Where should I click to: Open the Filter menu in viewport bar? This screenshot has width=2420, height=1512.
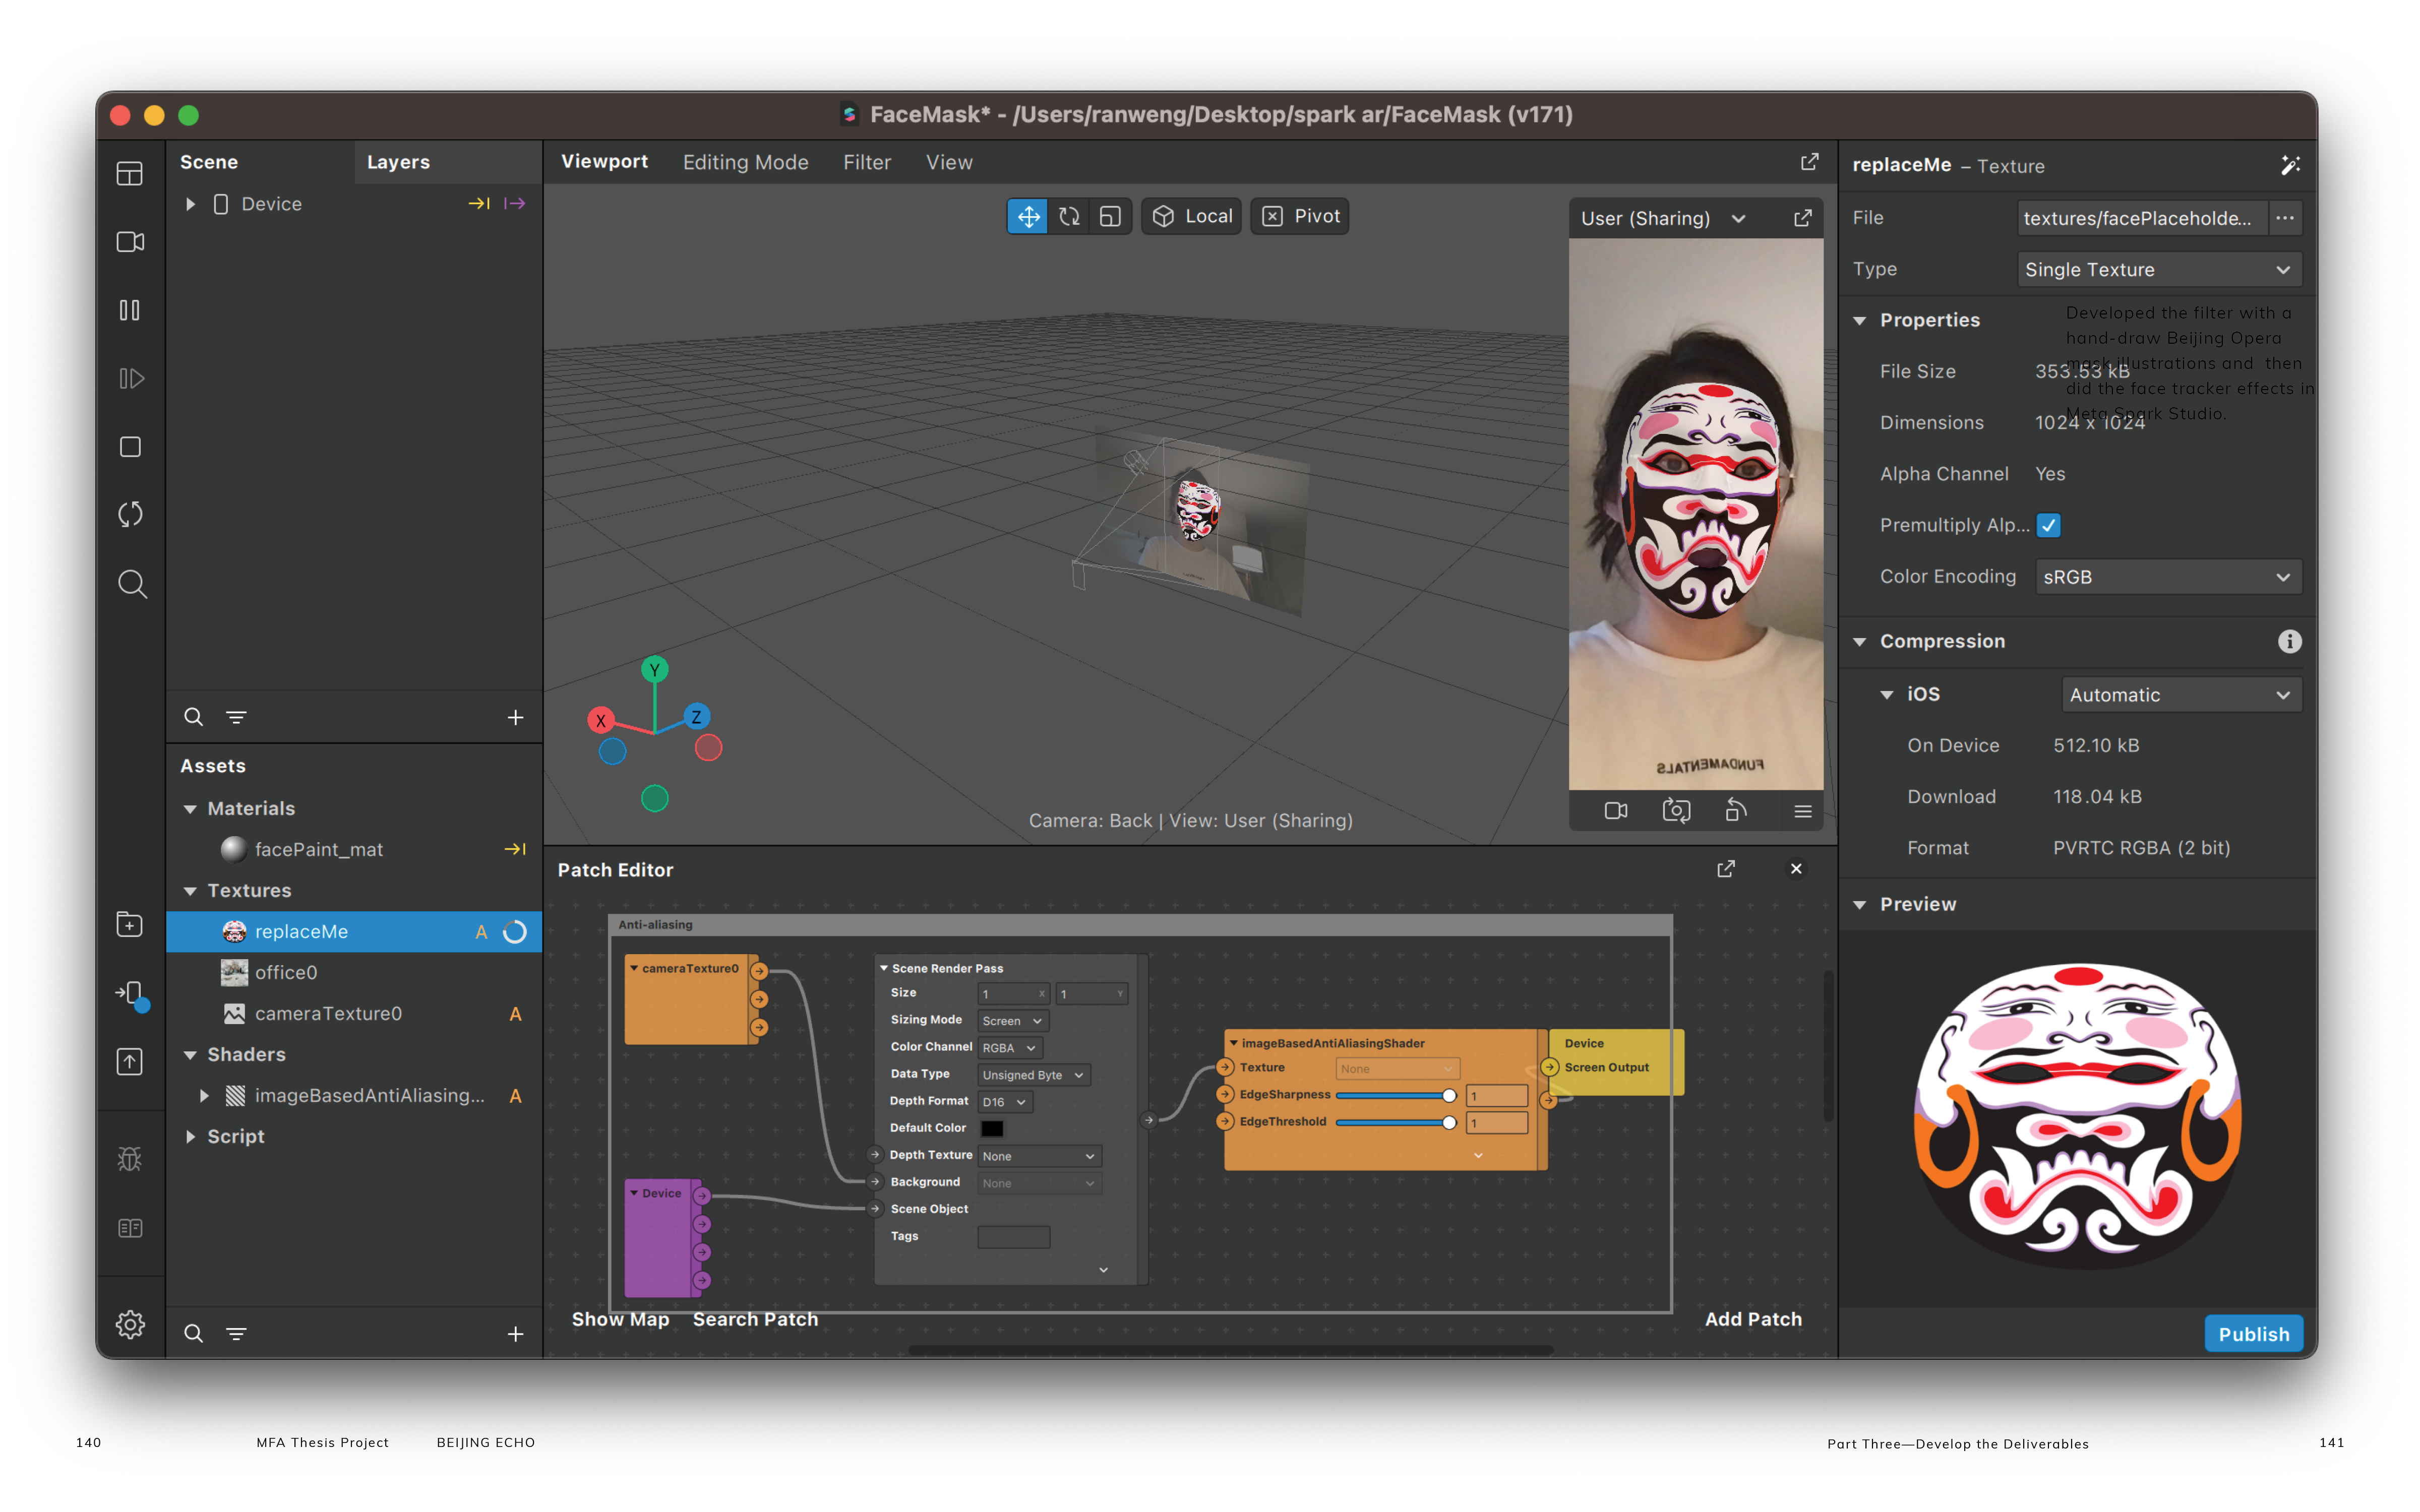[x=866, y=162]
